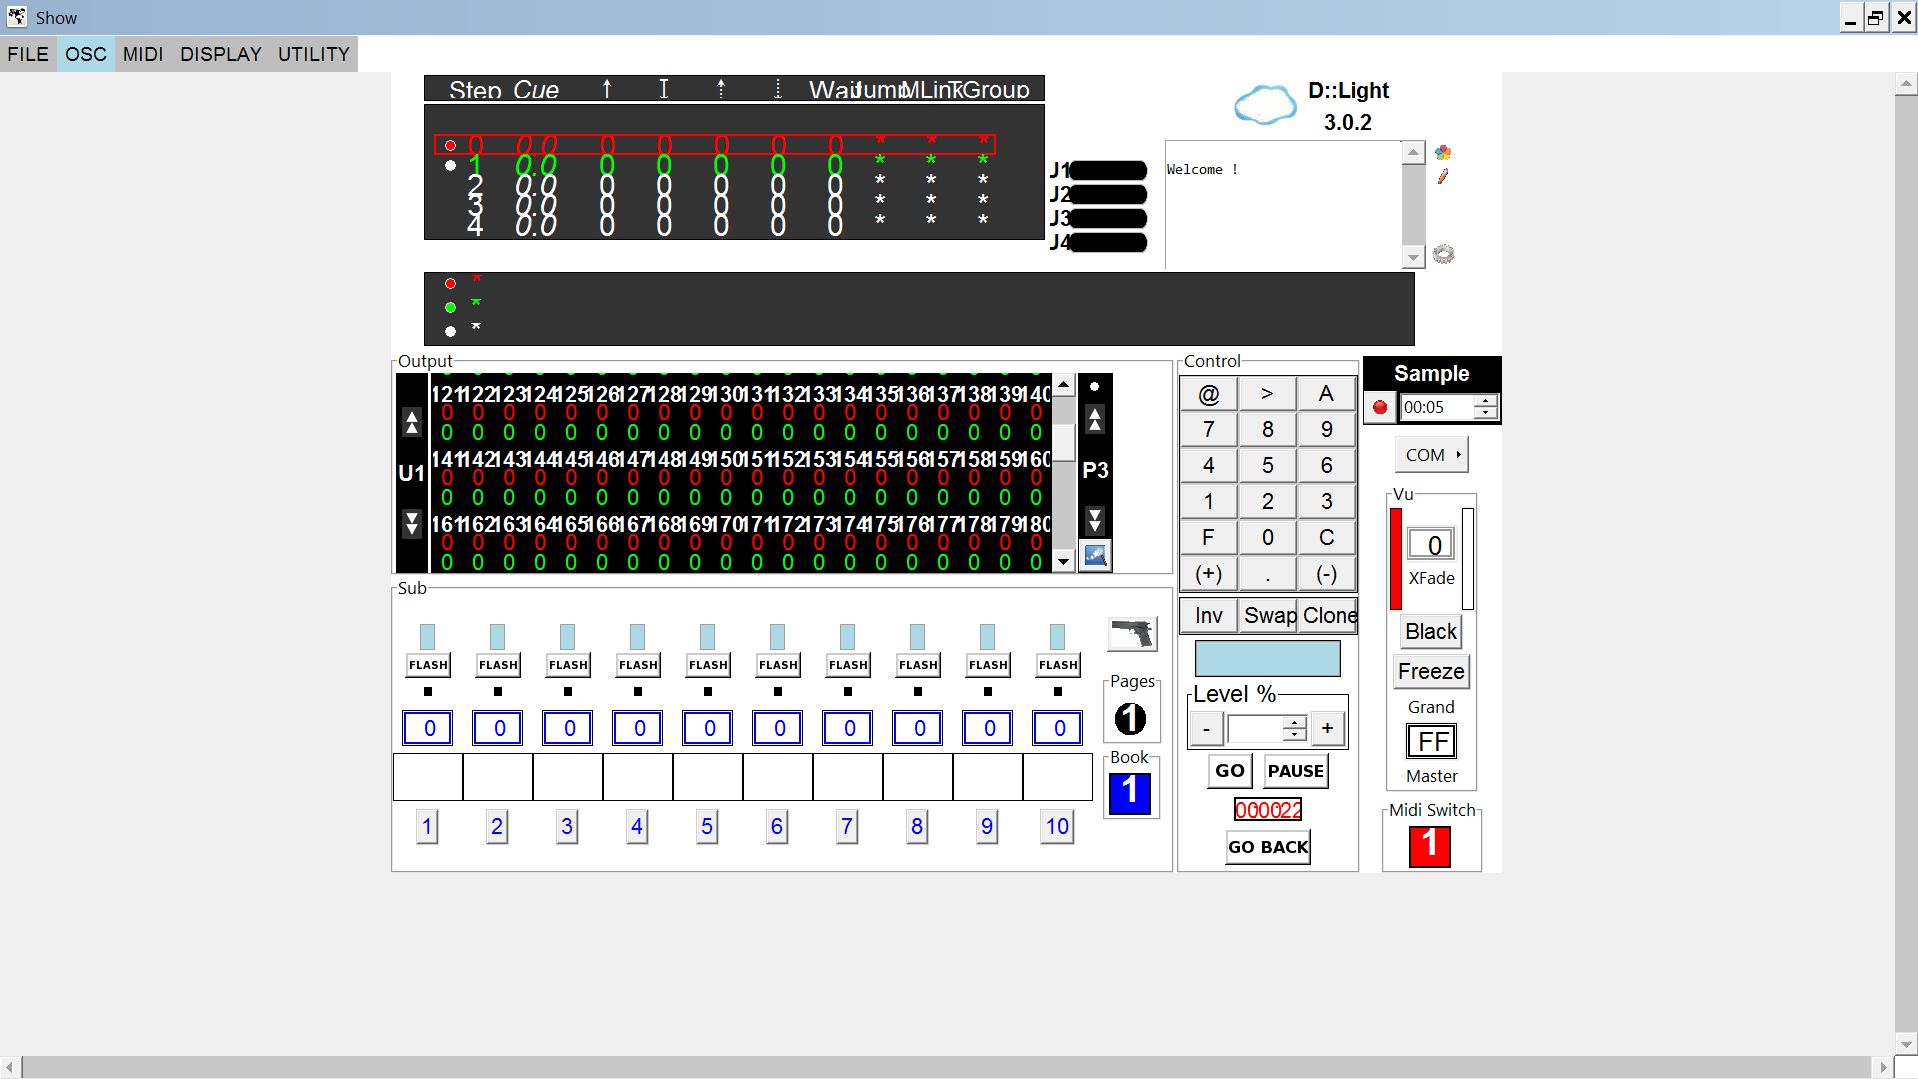This screenshot has width=1918, height=1079.
Task: Click the picture icon below P3
Action: click(1095, 556)
